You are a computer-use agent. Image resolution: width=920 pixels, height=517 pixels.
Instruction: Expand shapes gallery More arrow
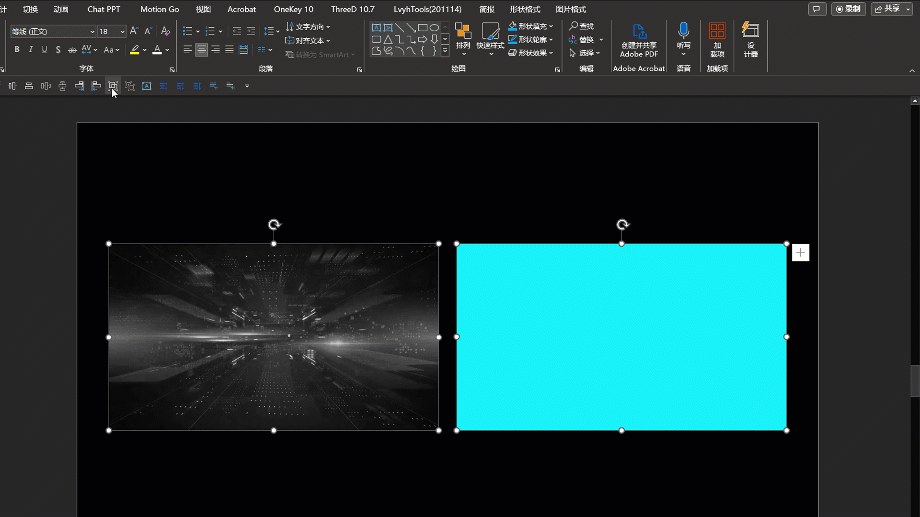445,51
